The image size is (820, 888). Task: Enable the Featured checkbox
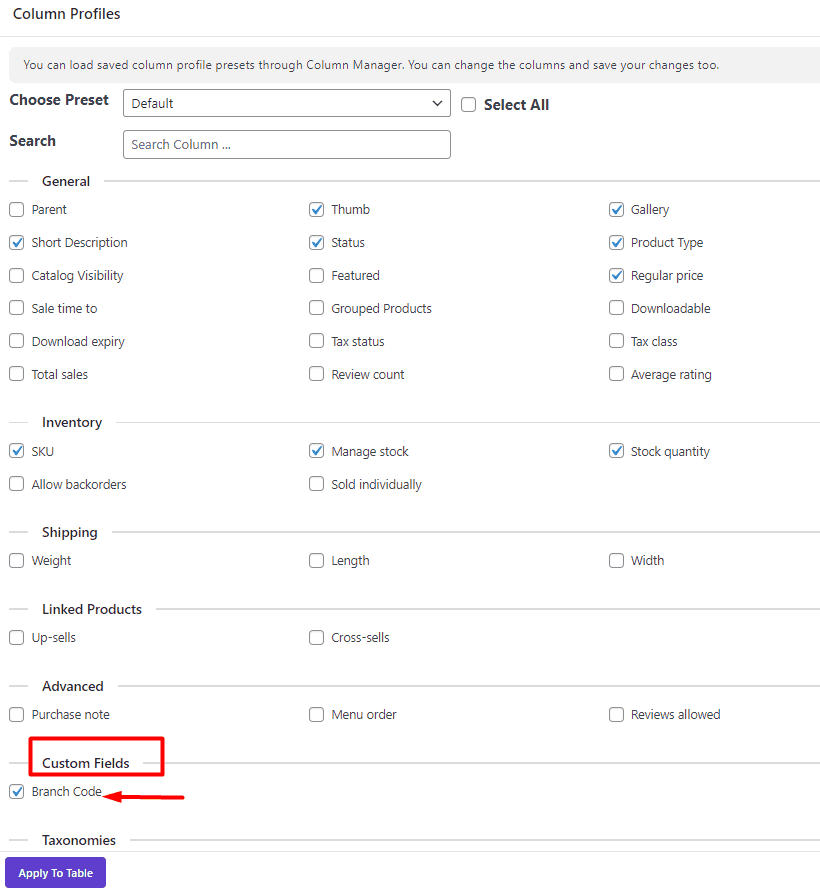(316, 275)
